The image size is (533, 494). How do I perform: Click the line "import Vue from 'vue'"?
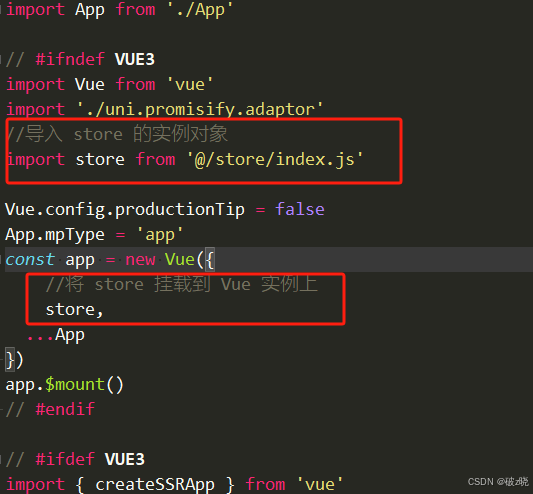pos(109,85)
